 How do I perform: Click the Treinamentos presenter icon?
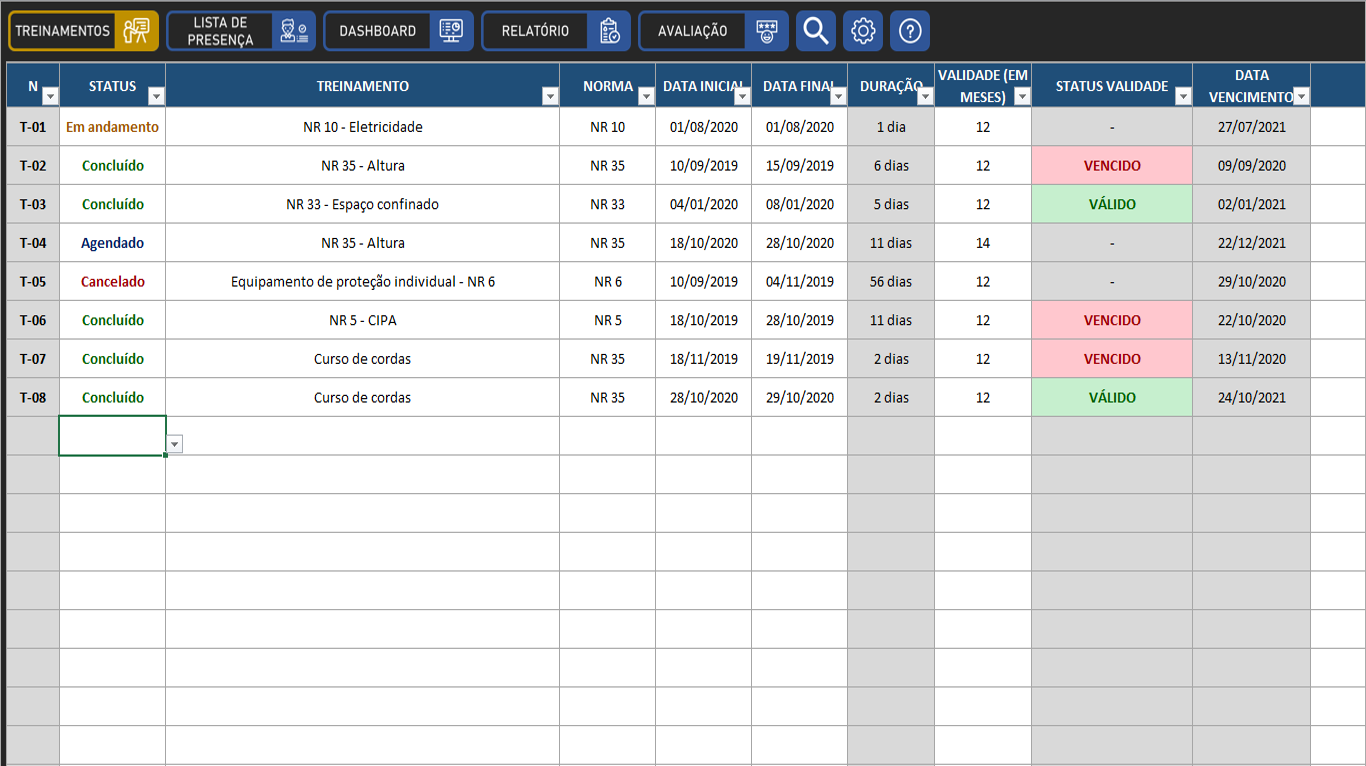pos(136,31)
